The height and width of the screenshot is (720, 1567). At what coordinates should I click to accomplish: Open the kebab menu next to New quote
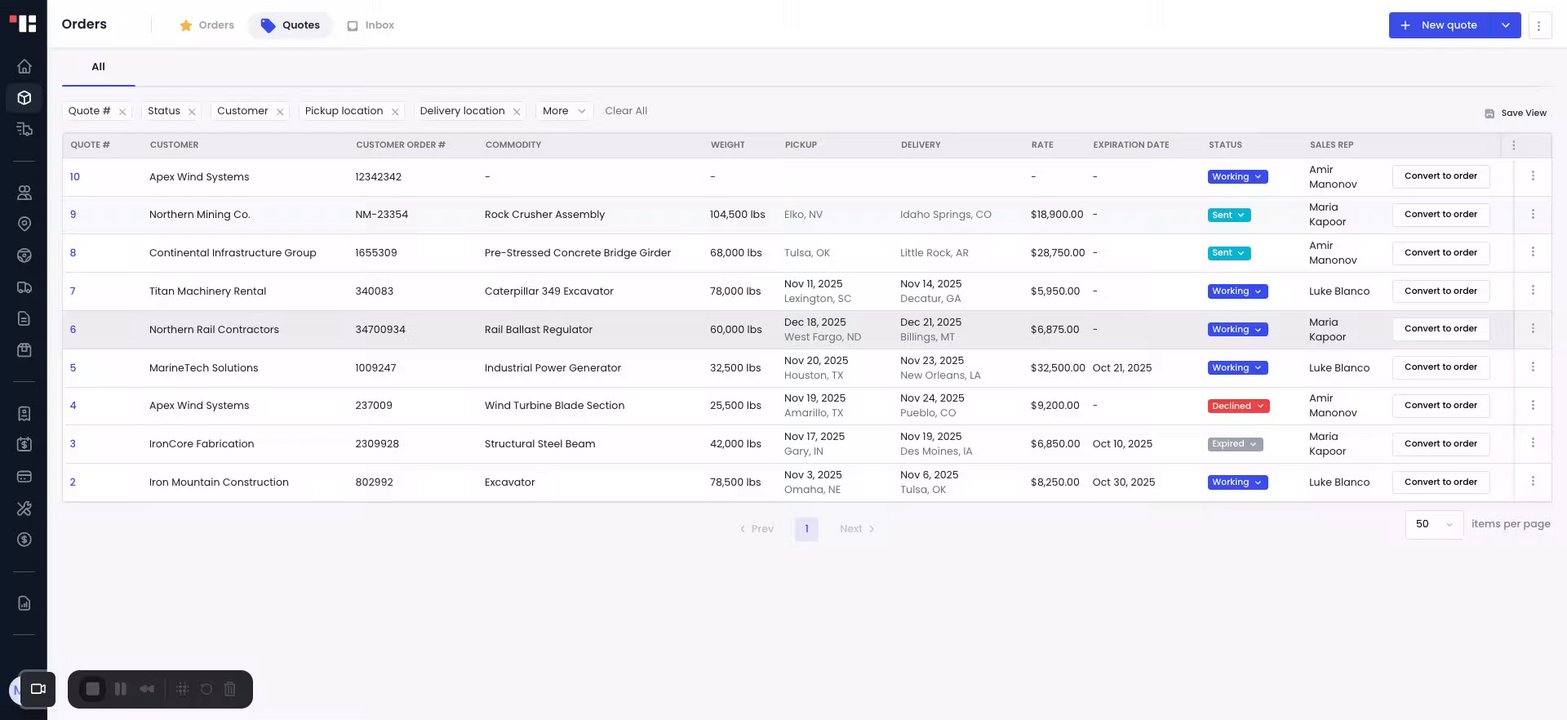point(1539,25)
